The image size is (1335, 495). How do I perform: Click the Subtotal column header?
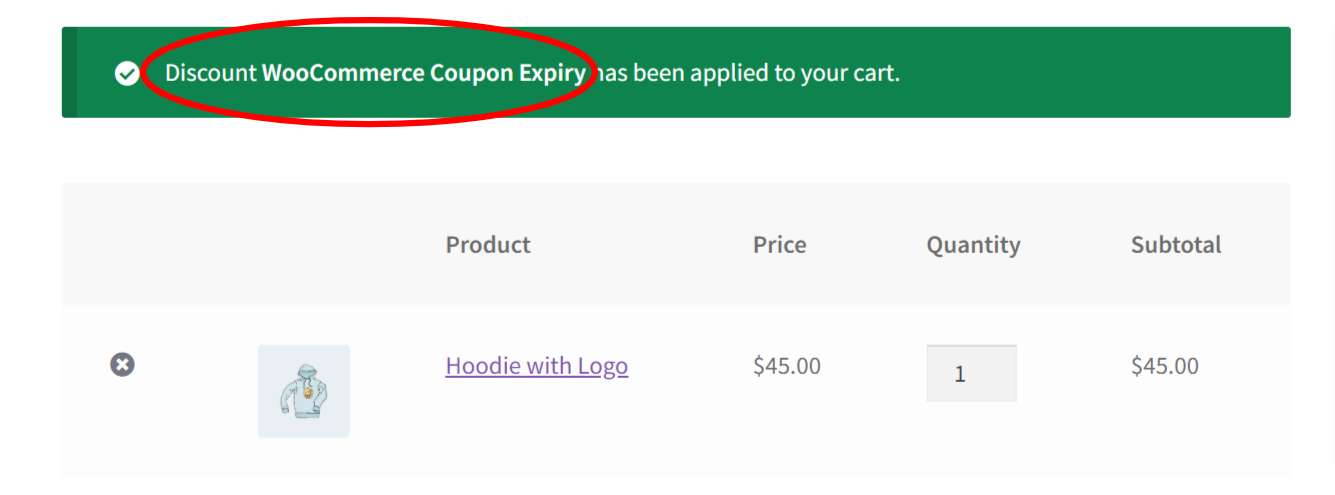click(1176, 245)
